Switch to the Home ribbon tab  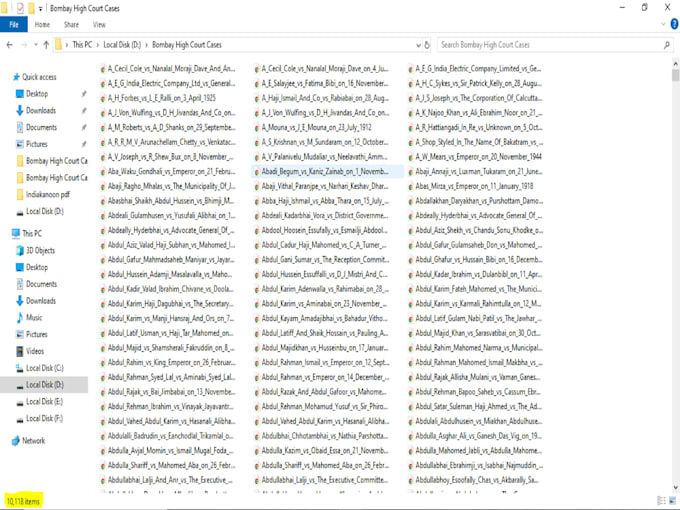(x=42, y=25)
